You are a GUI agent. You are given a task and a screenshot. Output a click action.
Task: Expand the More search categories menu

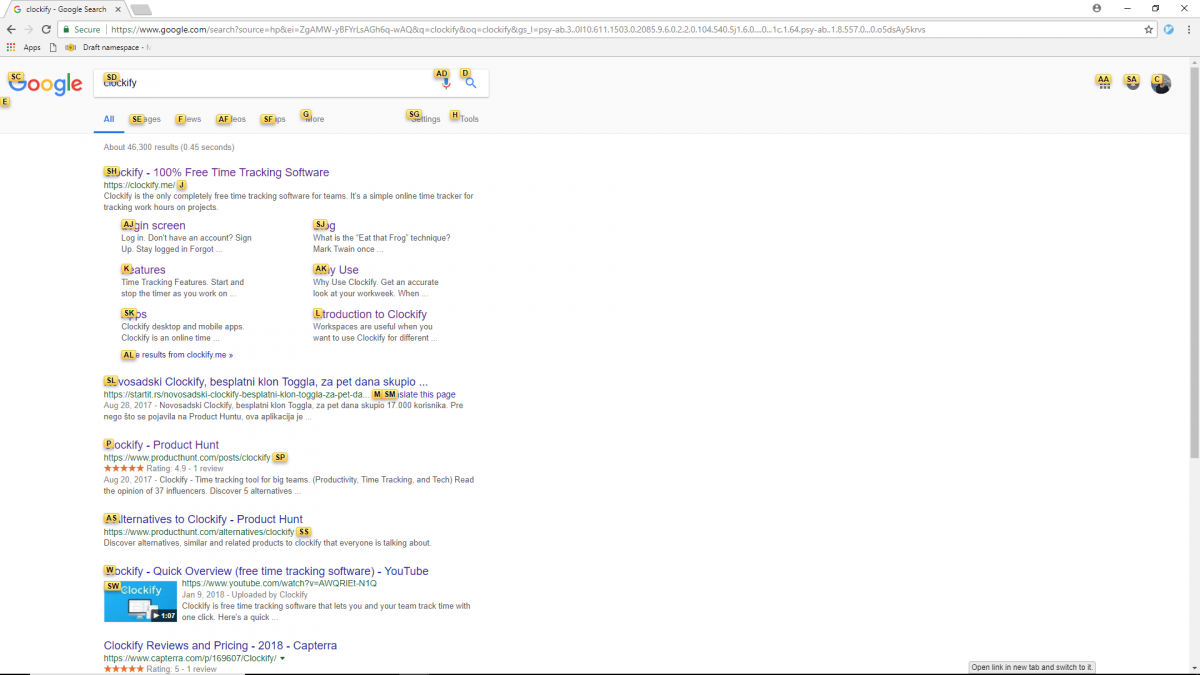click(313, 119)
